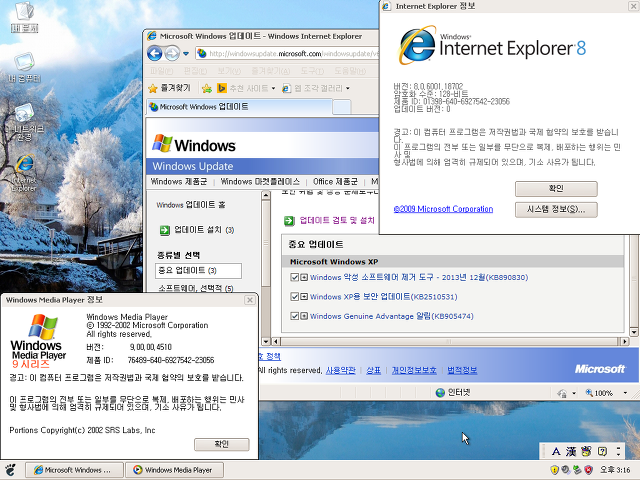Click the sidebar scrollbar down arrow
The height and width of the screenshot is (480, 640).
(x=266, y=341)
